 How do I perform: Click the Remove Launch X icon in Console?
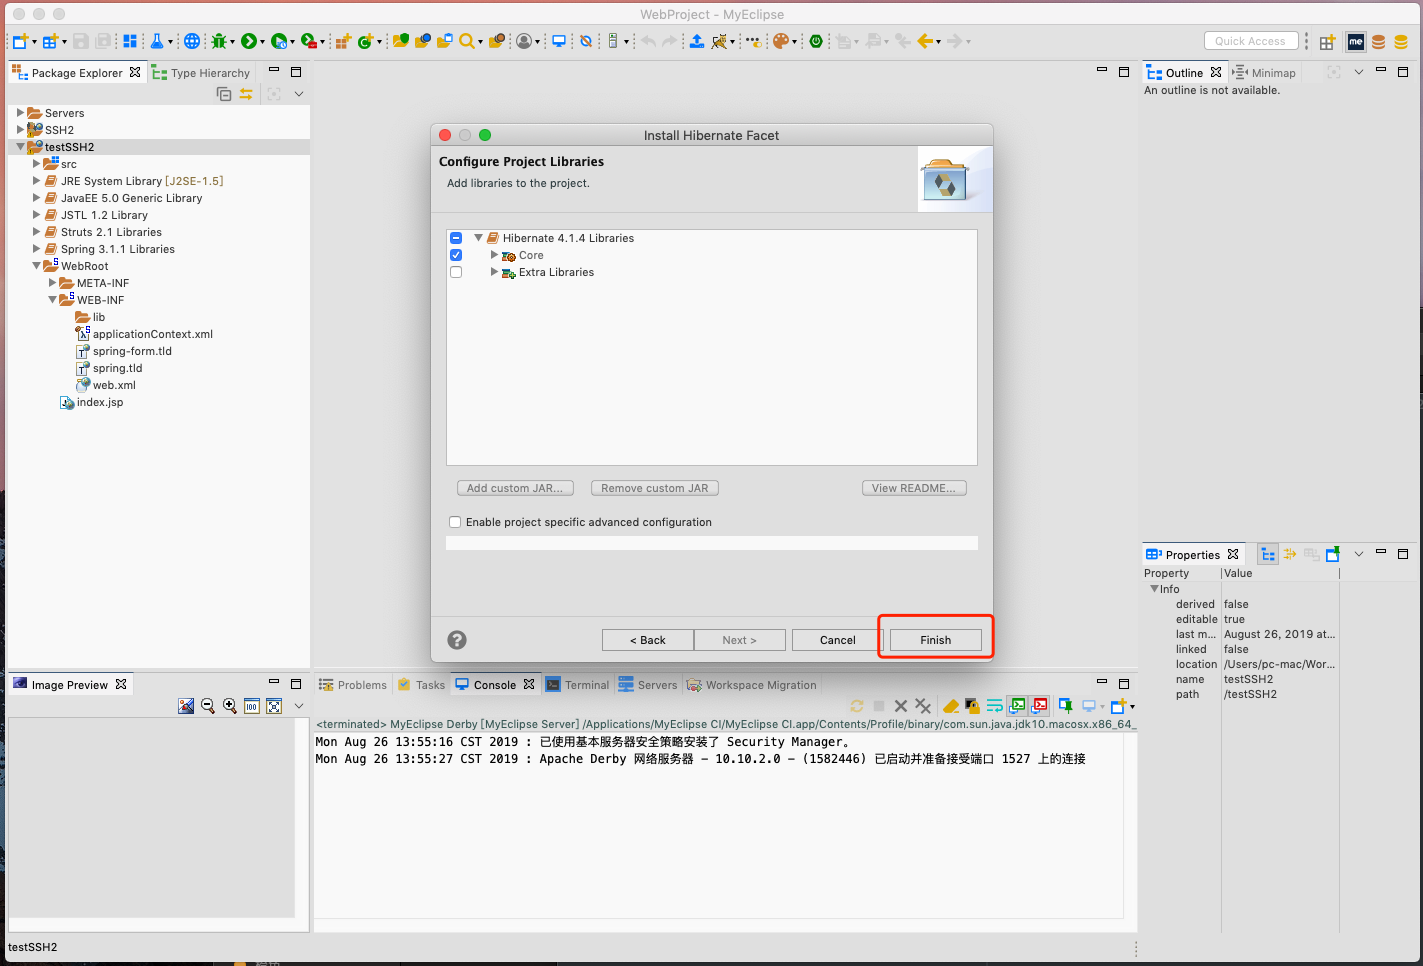[901, 706]
